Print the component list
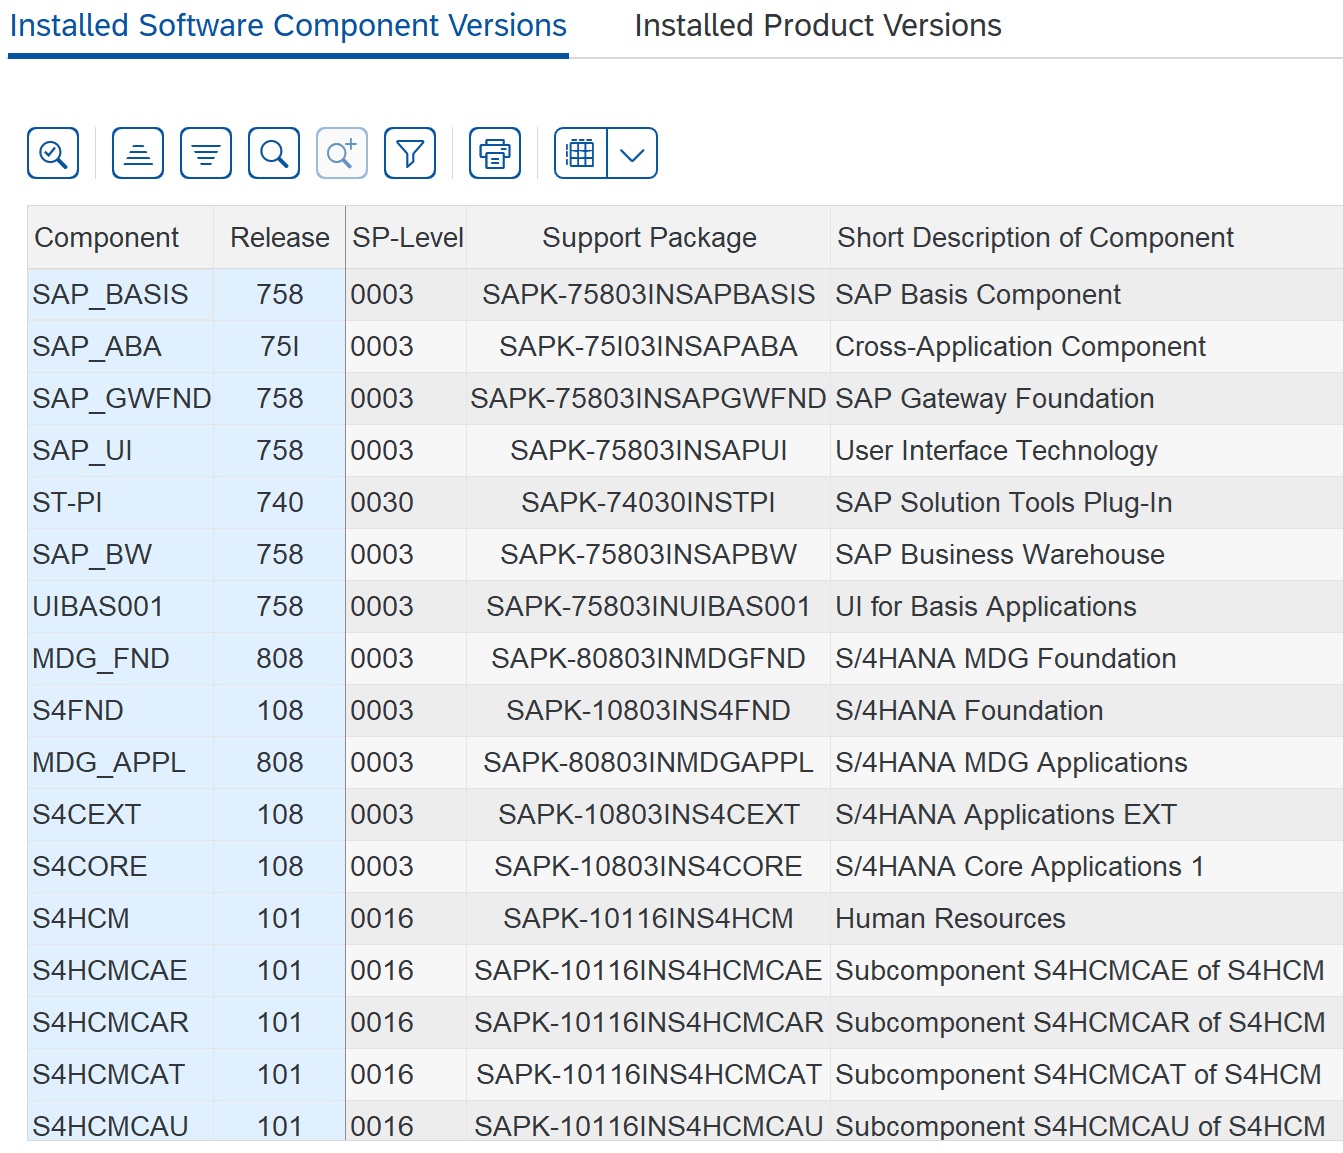This screenshot has width=1343, height=1153. pyautogui.click(x=495, y=153)
